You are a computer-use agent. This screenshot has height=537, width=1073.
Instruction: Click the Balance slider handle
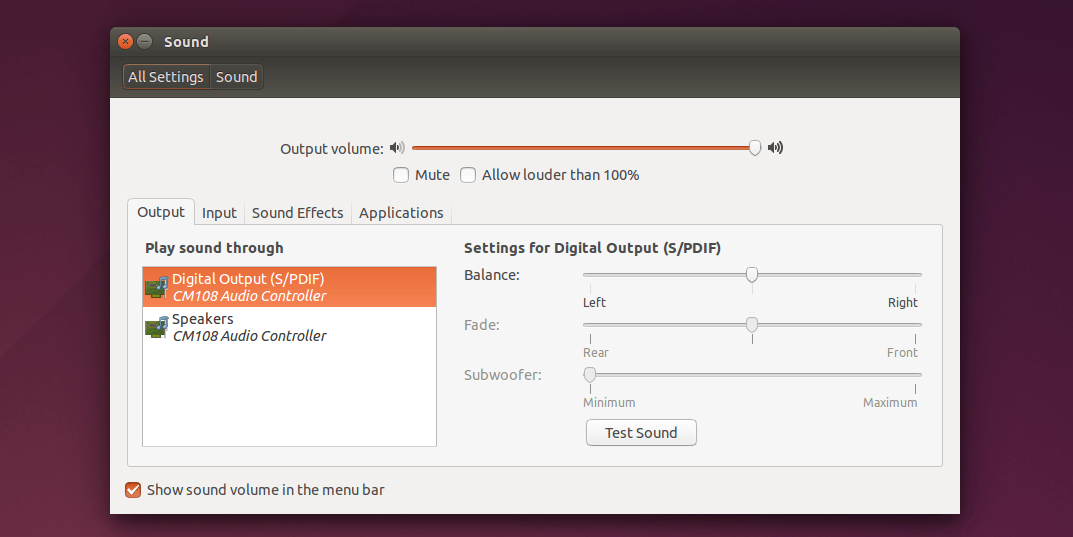tap(752, 275)
